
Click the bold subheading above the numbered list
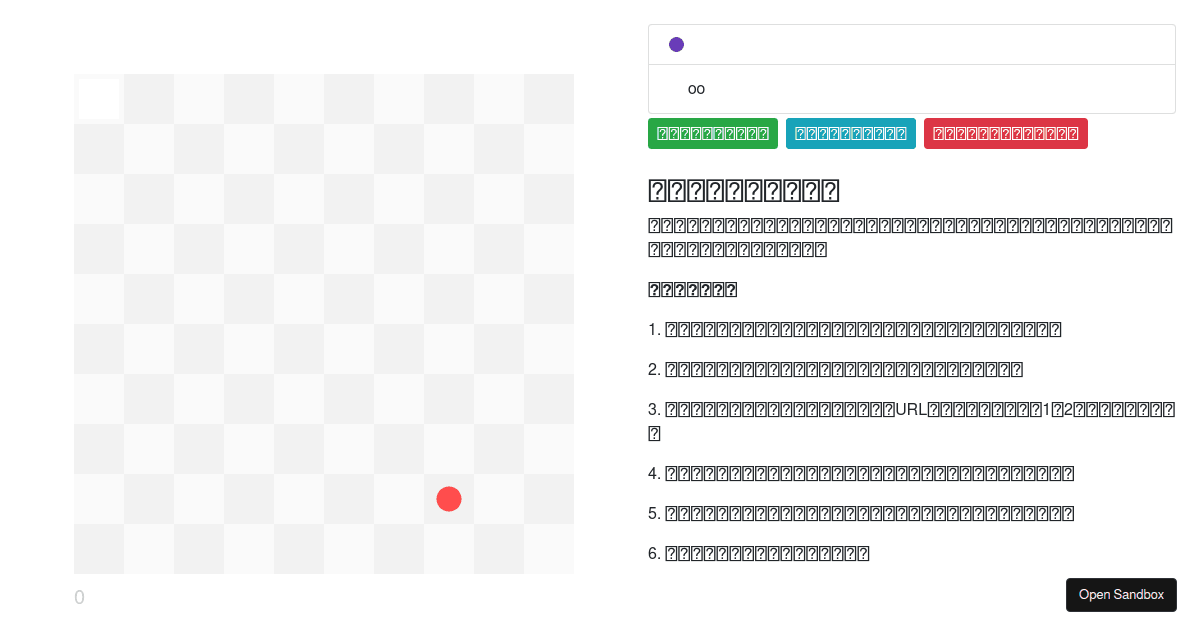[x=691, y=289]
